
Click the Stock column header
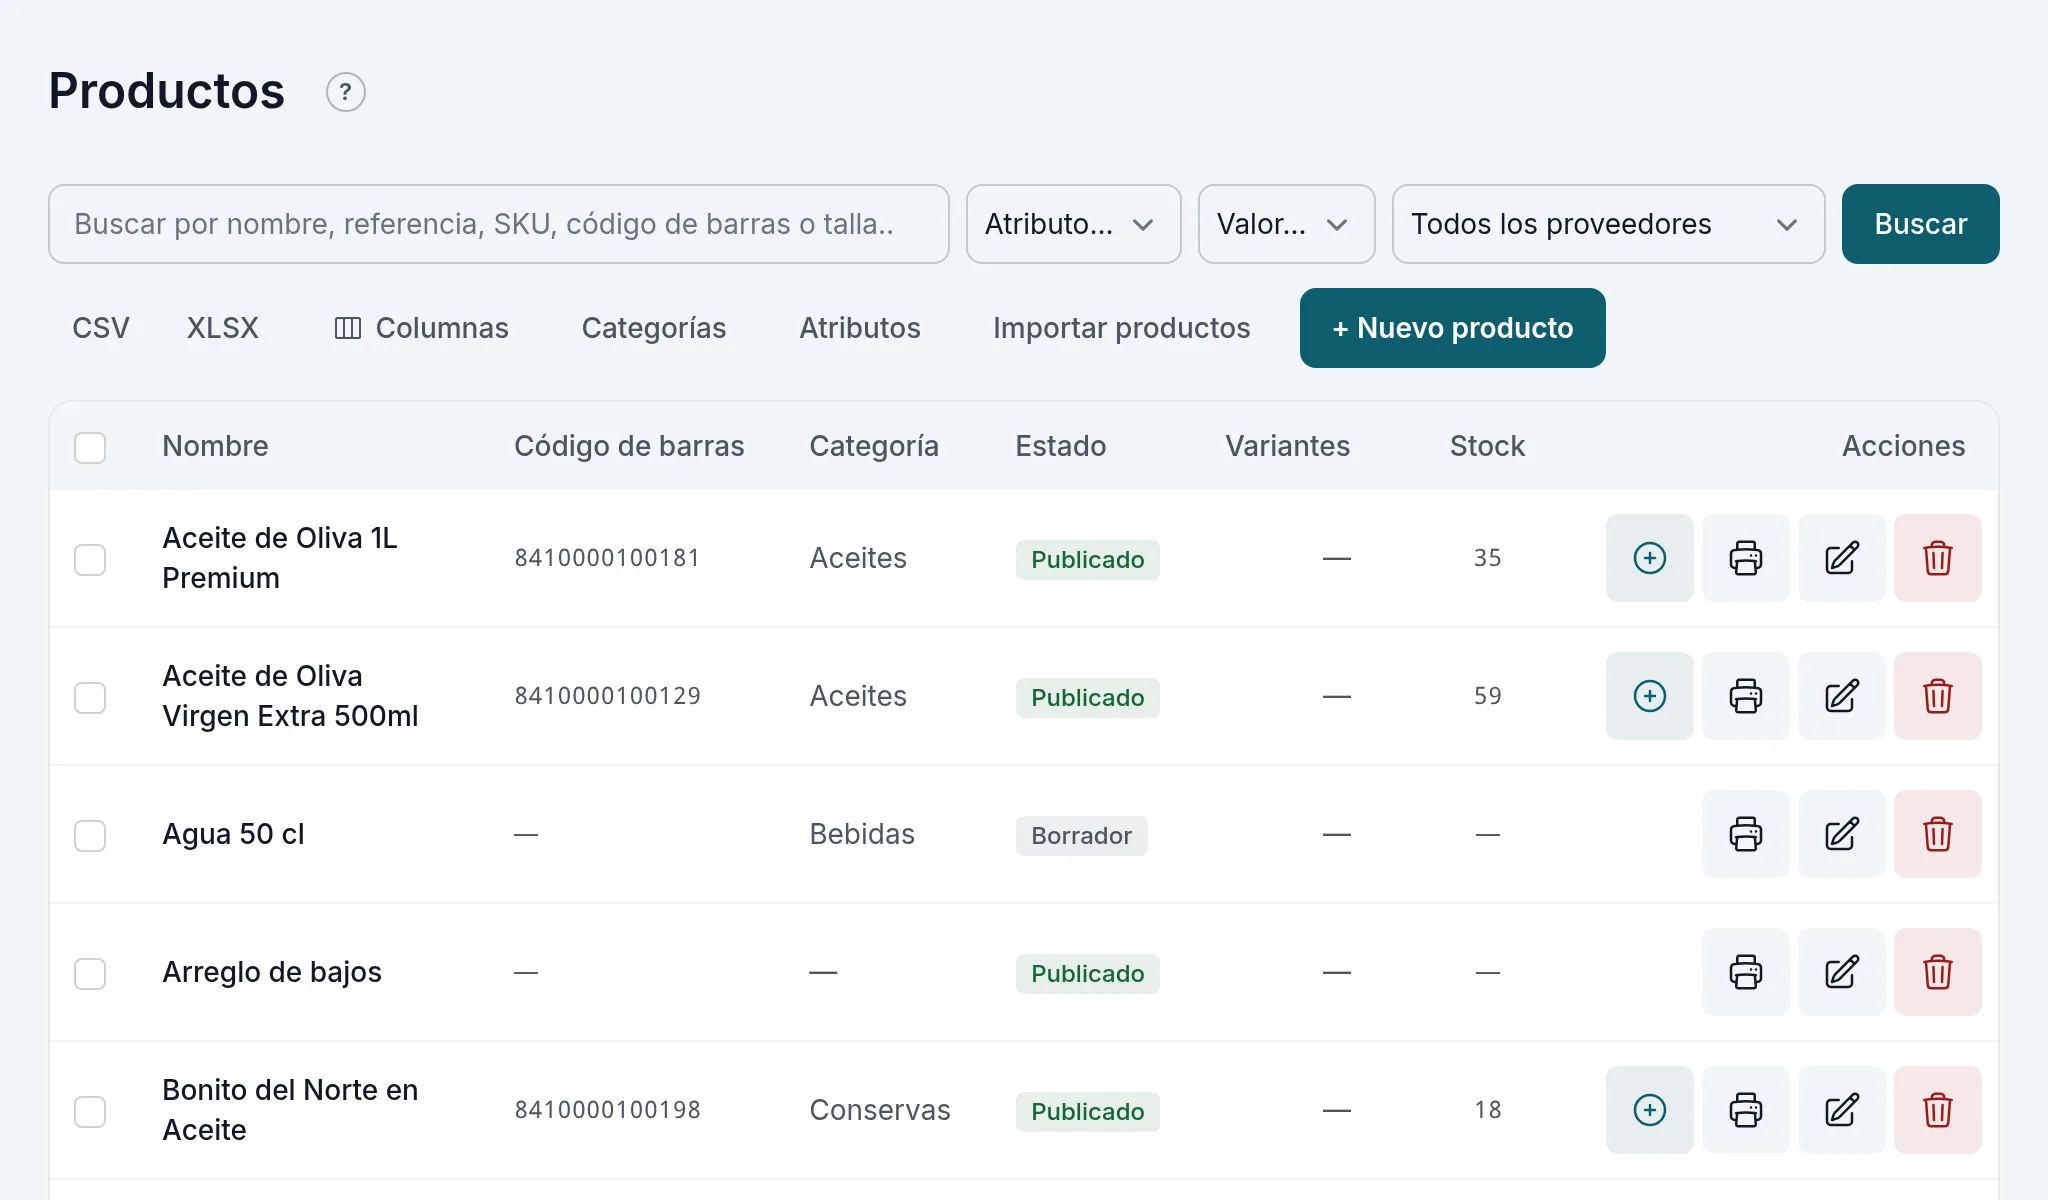click(1487, 446)
